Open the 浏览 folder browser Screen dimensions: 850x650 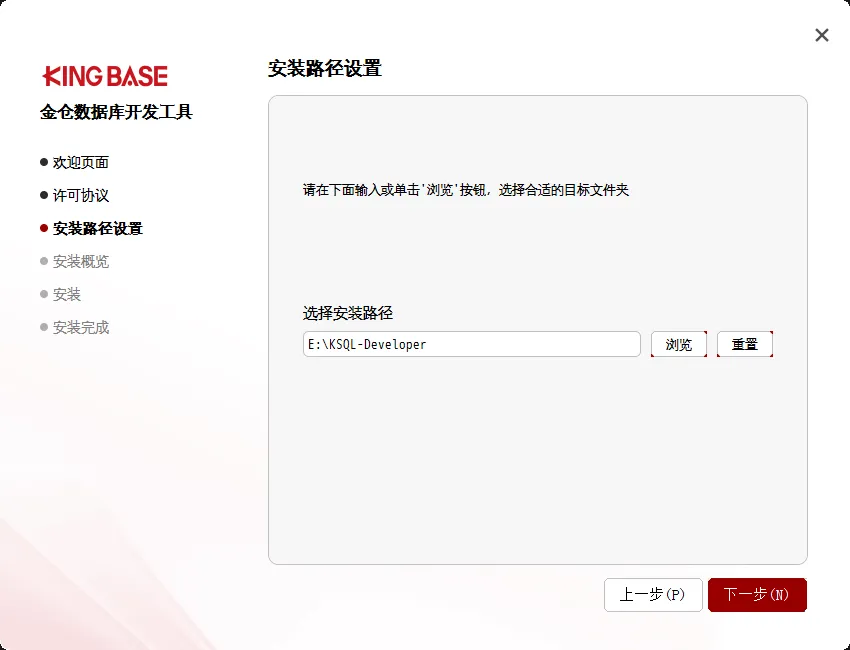click(679, 343)
